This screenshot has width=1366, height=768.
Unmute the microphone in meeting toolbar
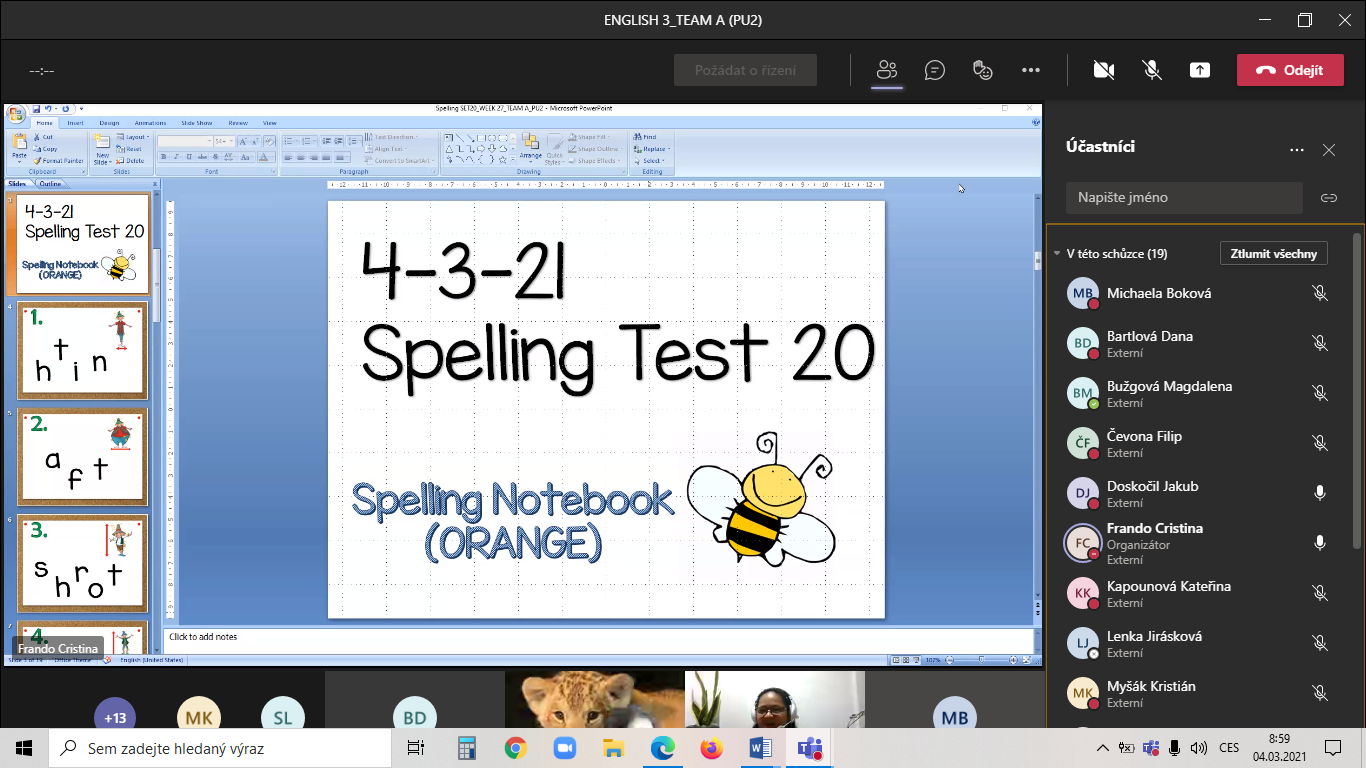click(x=1152, y=70)
